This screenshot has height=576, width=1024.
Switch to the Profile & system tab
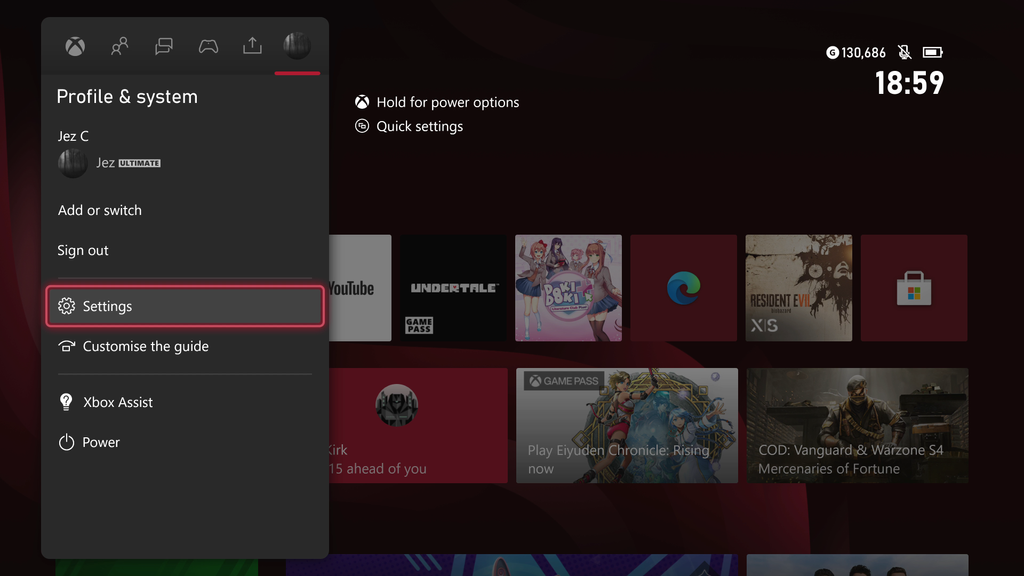[x=296, y=46]
